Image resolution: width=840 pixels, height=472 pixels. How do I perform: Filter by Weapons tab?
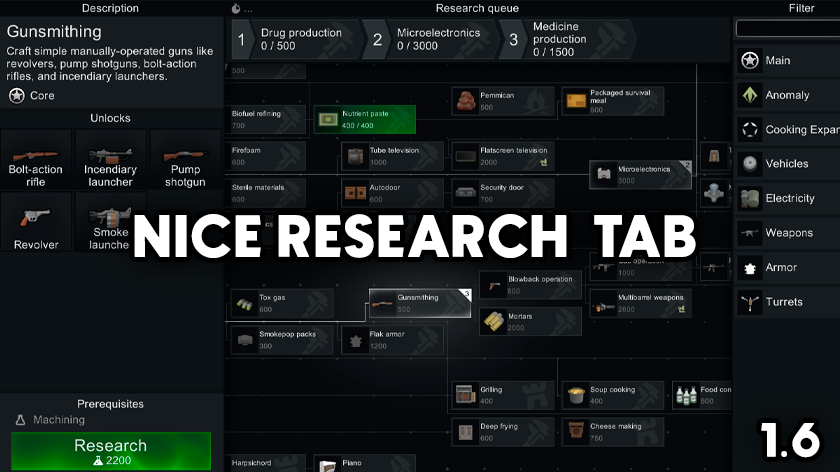788,233
